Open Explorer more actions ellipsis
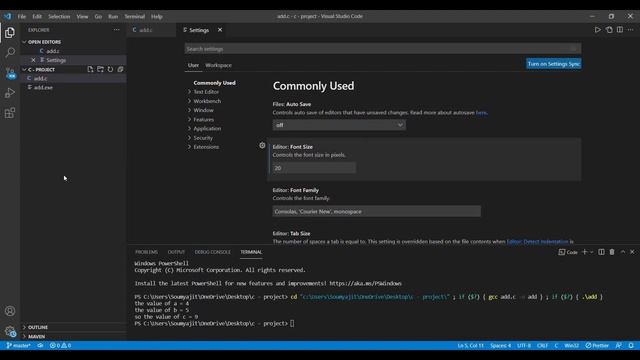The height and width of the screenshot is (360, 640). point(117,30)
